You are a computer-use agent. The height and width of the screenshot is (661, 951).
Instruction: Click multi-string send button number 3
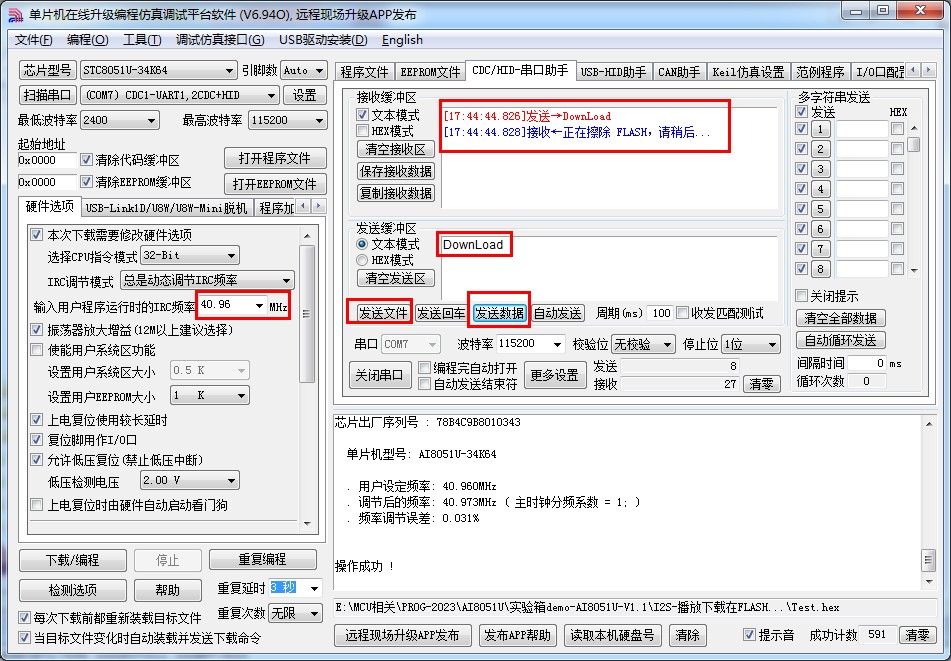tap(820, 169)
